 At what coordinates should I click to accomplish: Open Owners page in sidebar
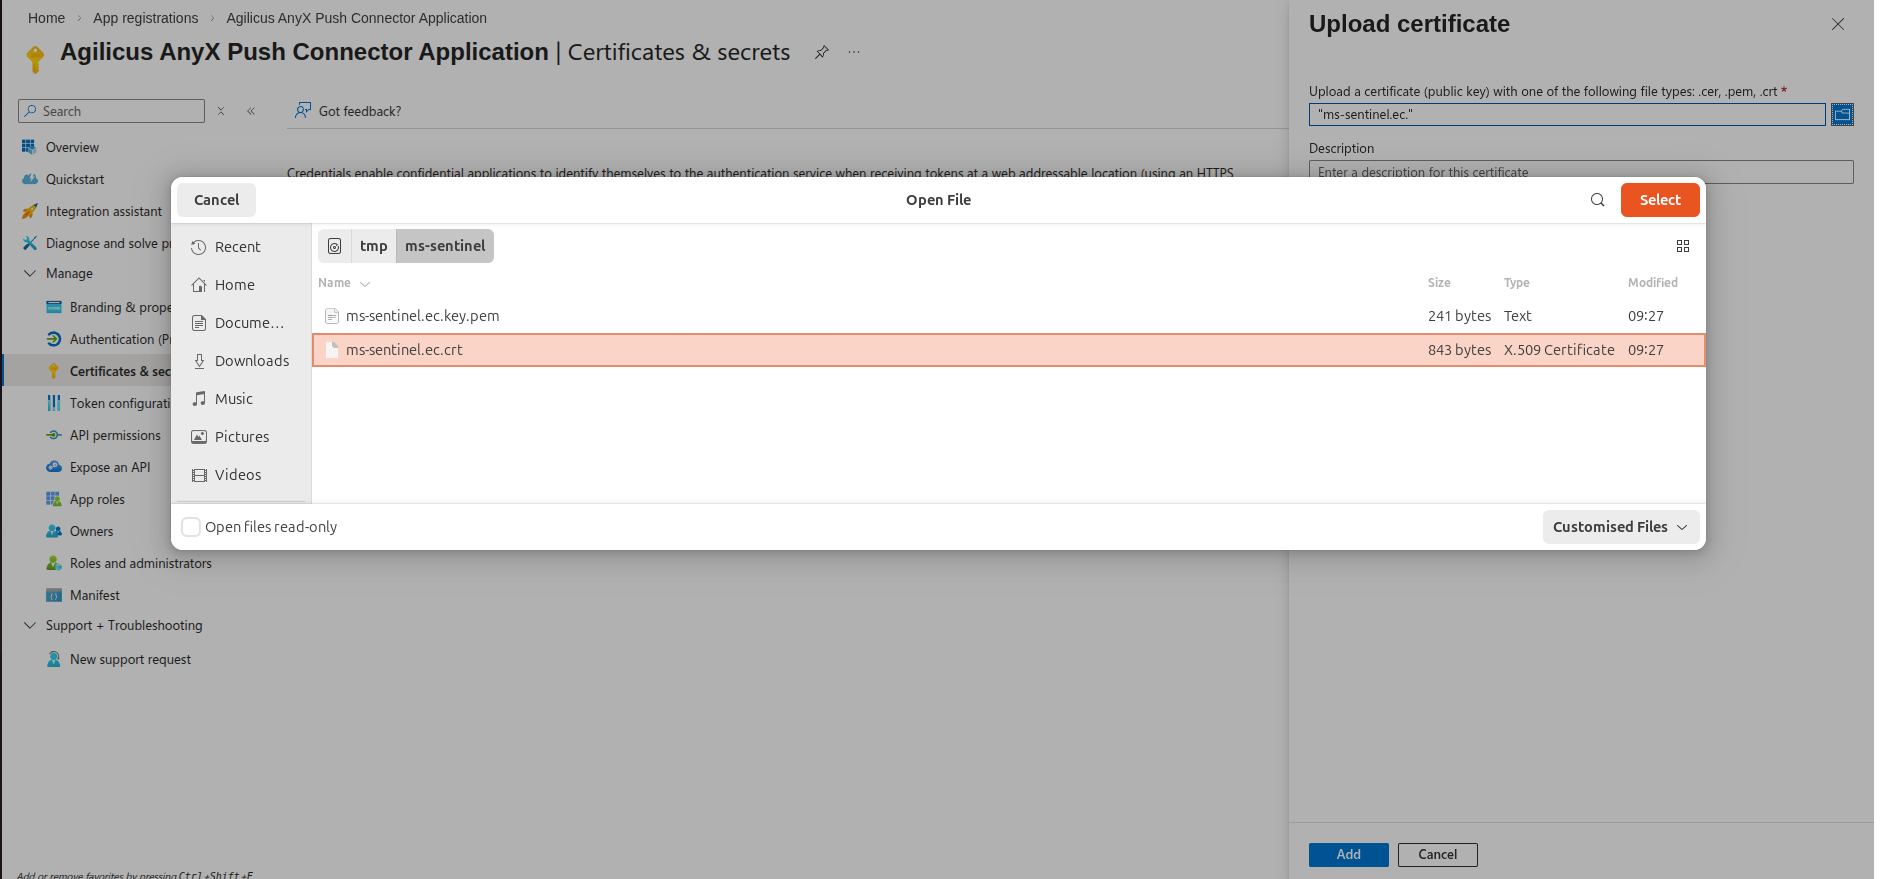(x=91, y=531)
